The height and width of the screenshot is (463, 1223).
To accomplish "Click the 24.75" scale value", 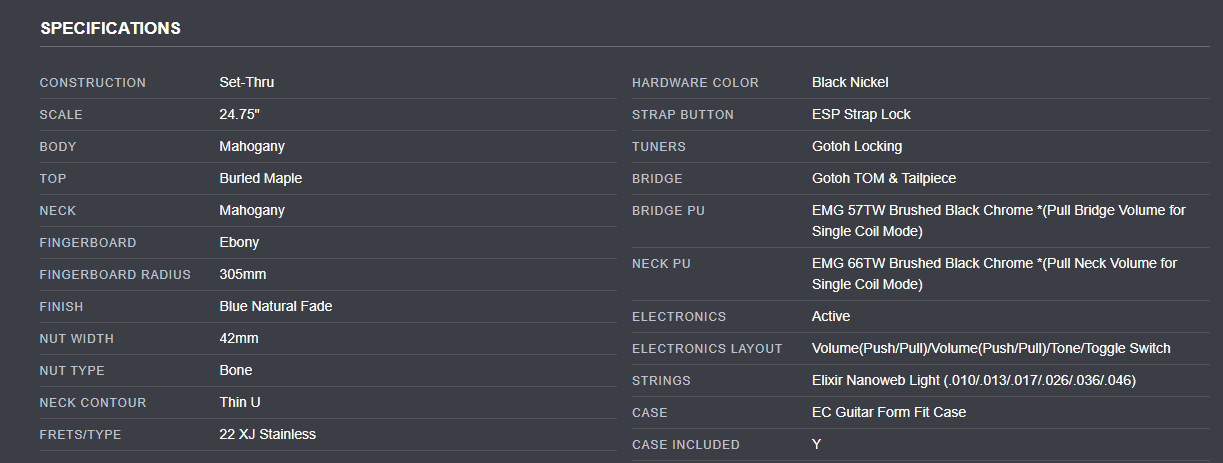I will pyautogui.click(x=239, y=114).
